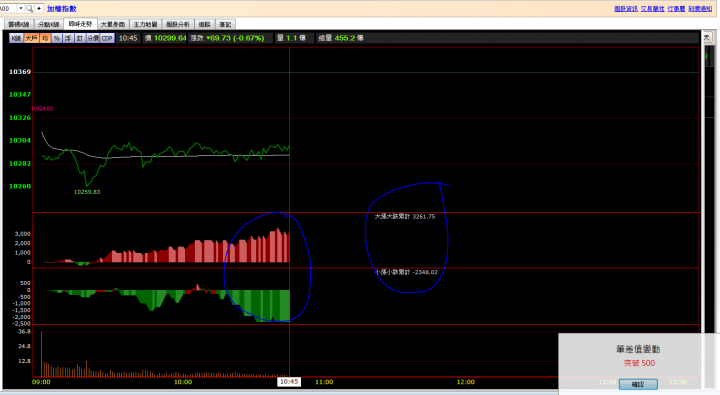Image resolution: width=720 pixels, height=395 pixels.
Task: Open the stock code dropdown arrow
Action: click(x=21, y=8)
